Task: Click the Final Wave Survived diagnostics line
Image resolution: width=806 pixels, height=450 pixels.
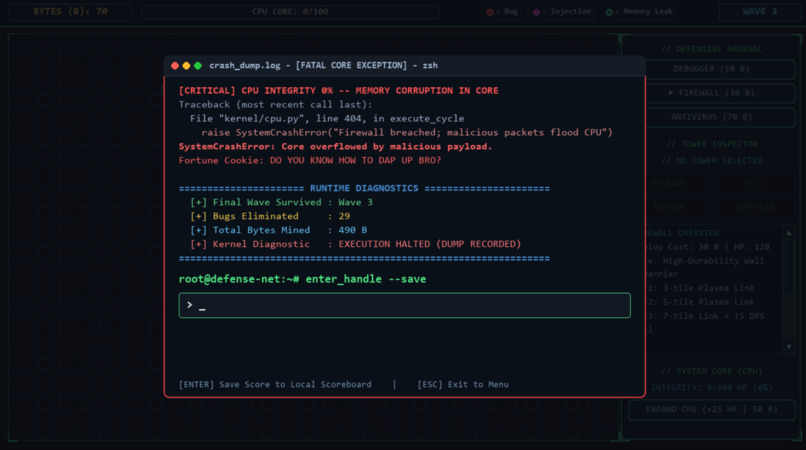Action: click(x=281, y=202)
